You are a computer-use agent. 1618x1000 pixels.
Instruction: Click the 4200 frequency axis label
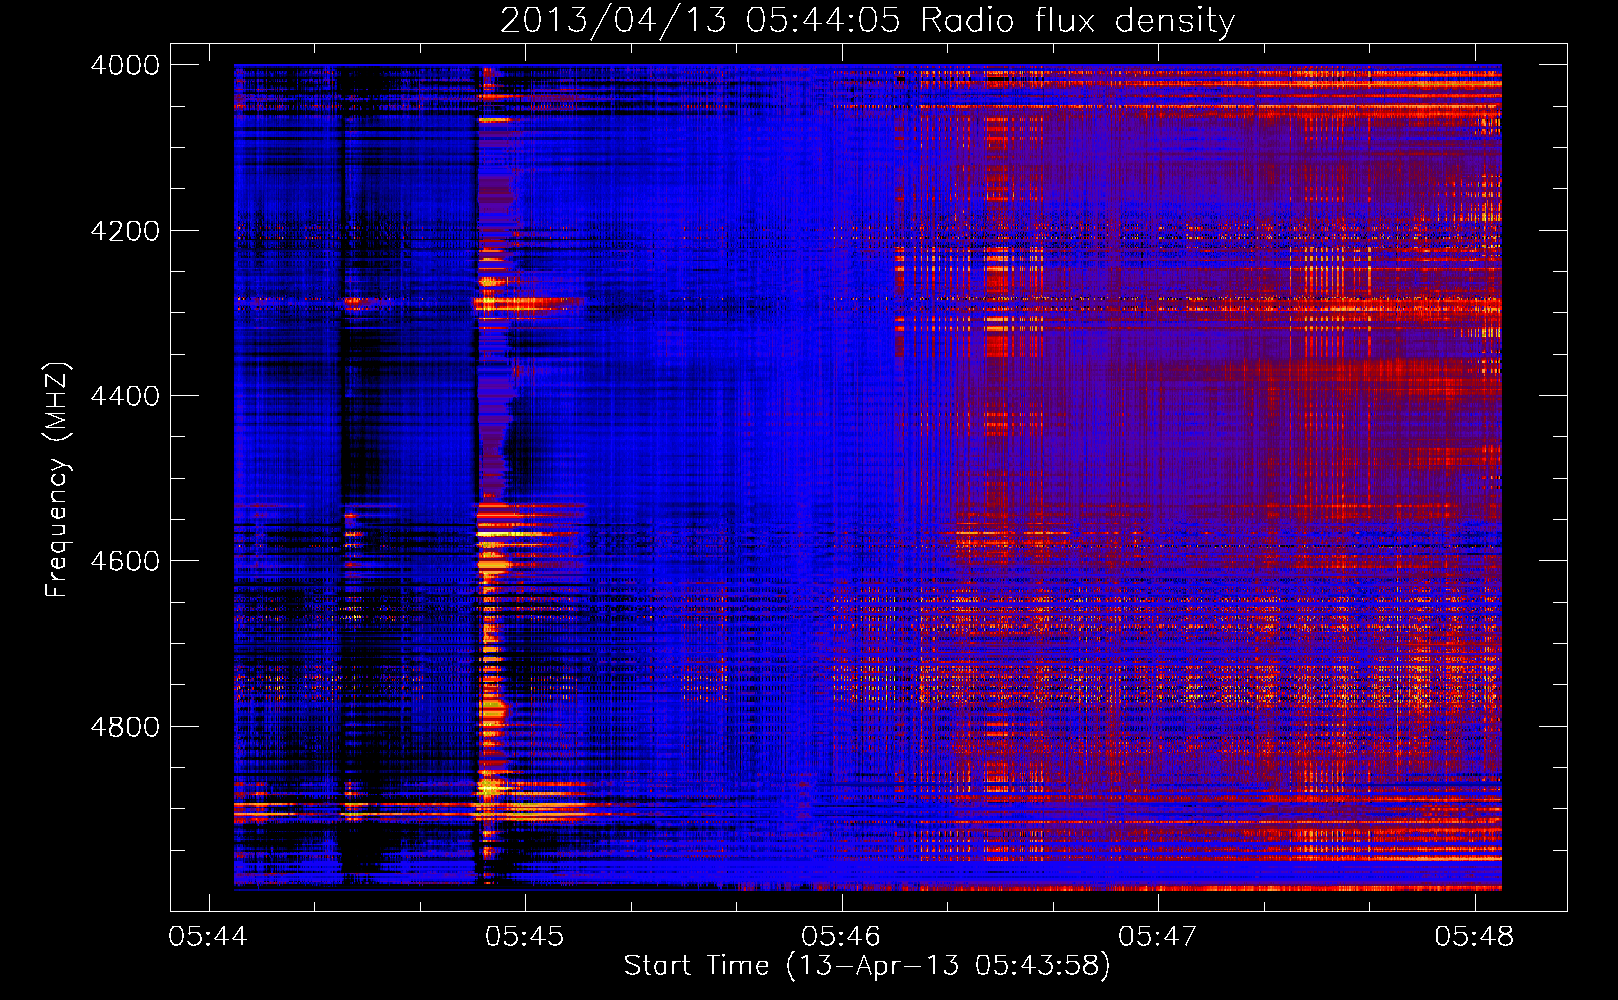click(125, 231)
